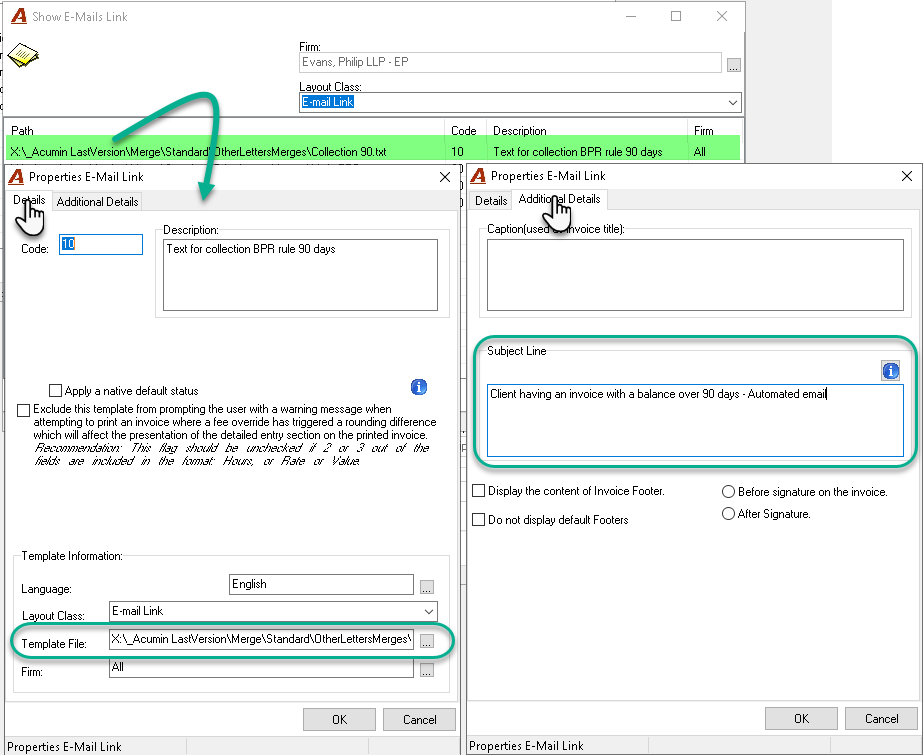Image resolution: width=923 pixels, height=755 pixels.
Task: Close the left Properties E-Mail Link dialog
Action: pos(445,177)
